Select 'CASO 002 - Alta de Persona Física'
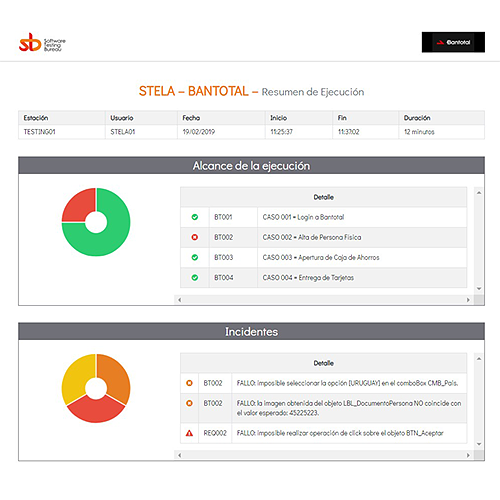The image size is (500, 500). click(323, 237)
